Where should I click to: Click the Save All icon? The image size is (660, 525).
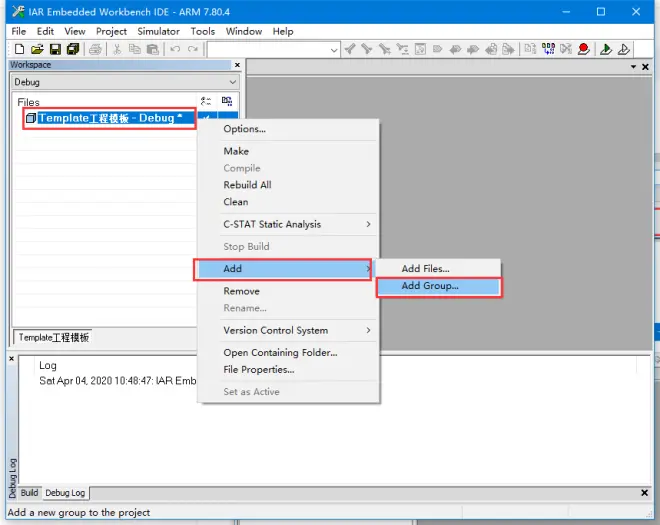(x=73, y=49)
